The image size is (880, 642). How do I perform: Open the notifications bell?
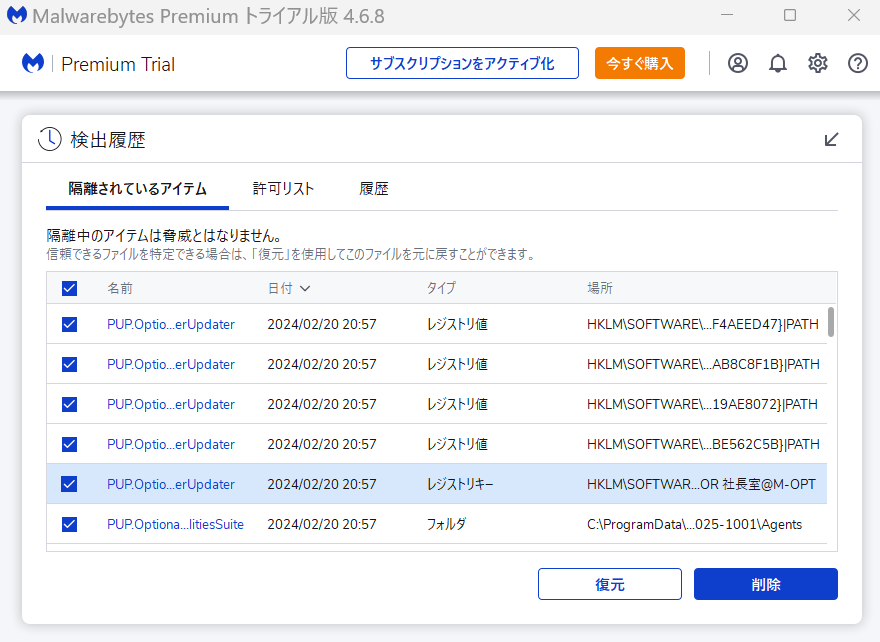[x=777, y=63]
